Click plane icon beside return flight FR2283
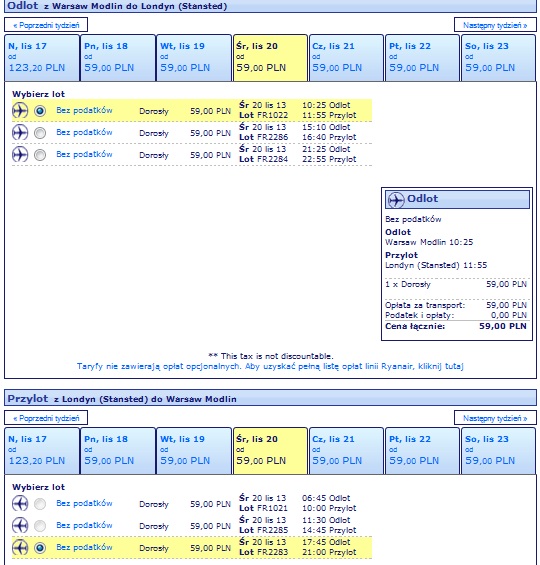The image size is (540, 565). pyautogui.click(x=20, y=547)
